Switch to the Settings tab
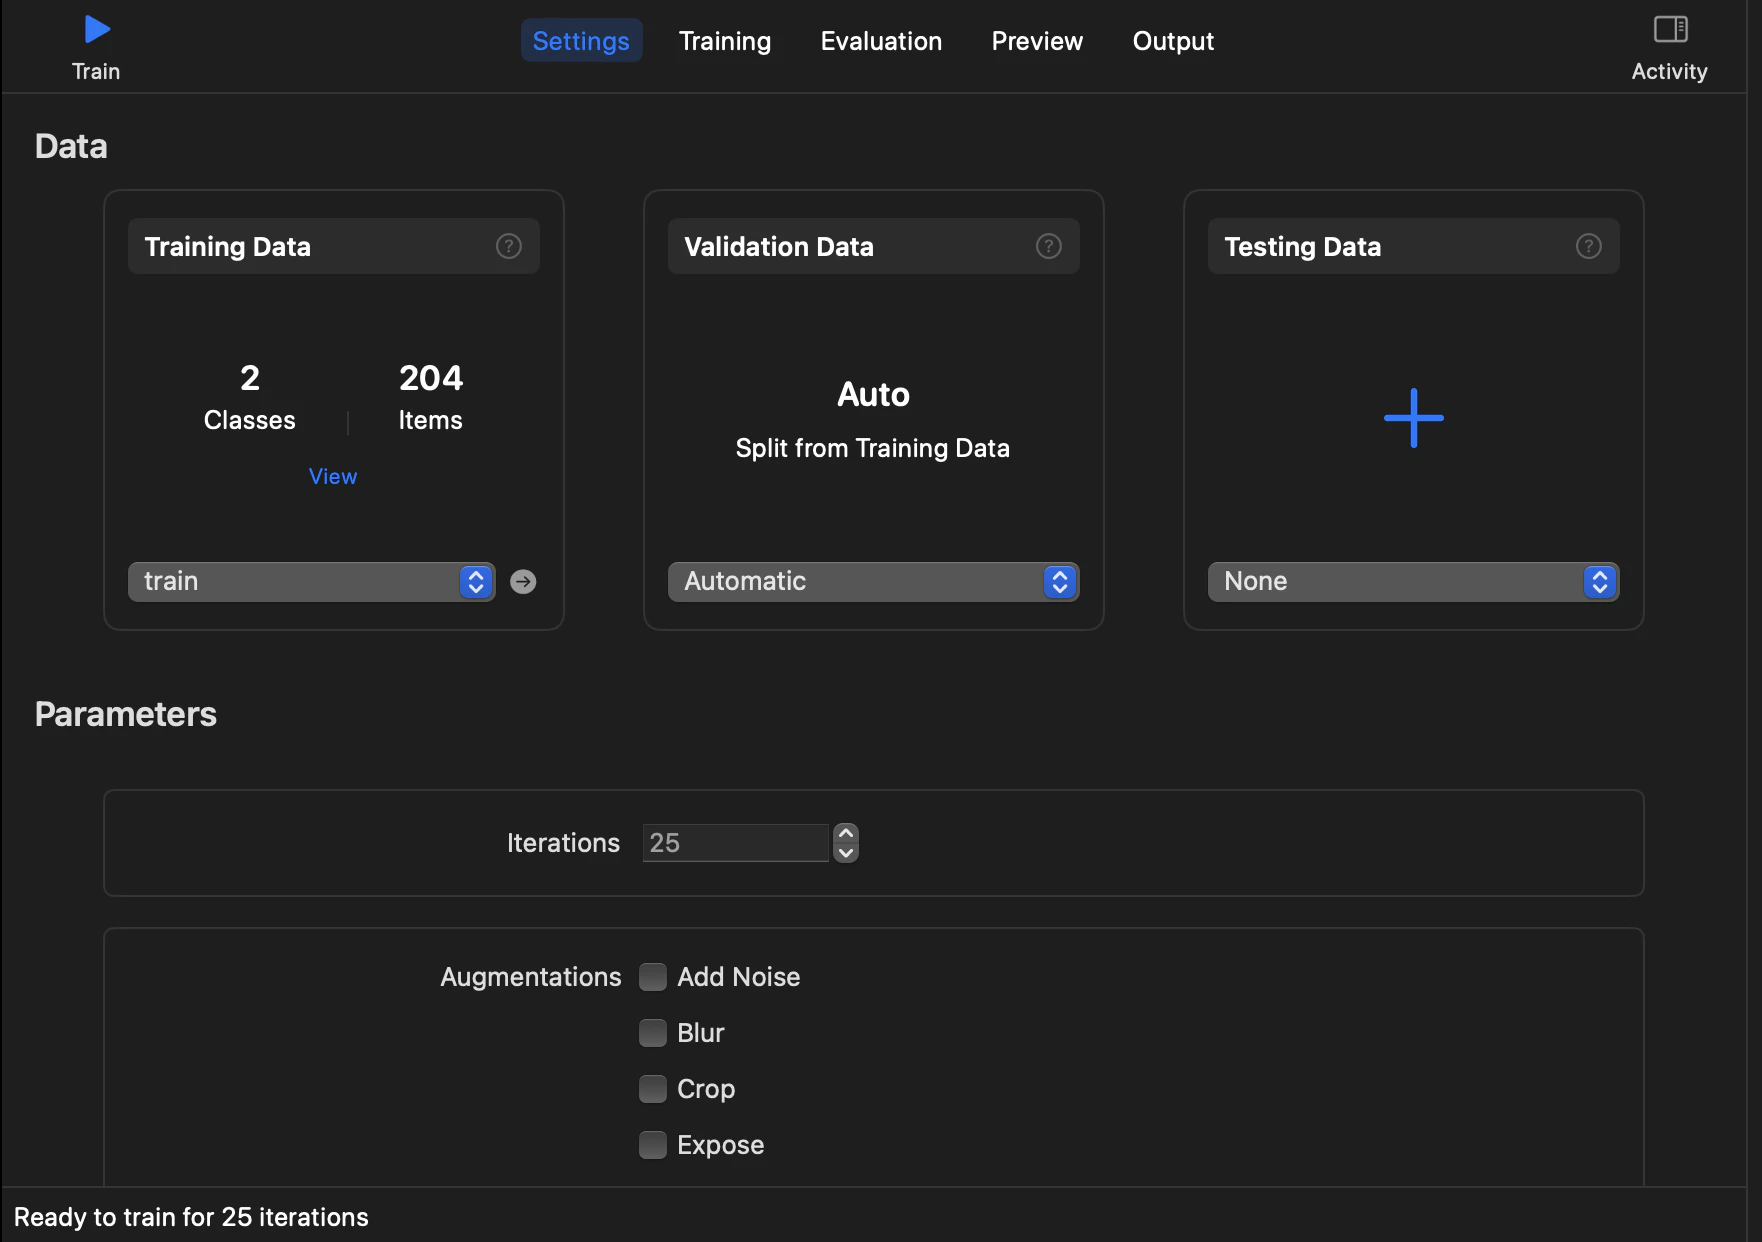 [581, 41]
